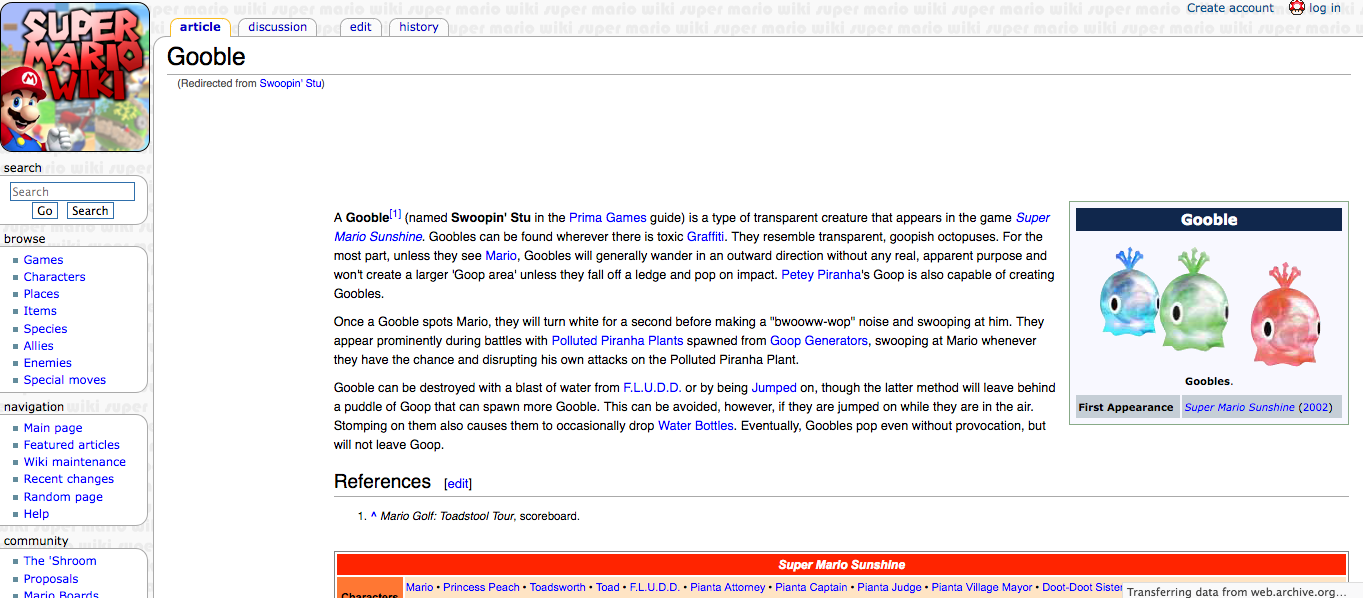Open Games in the browse menu
1363x598 pixels.
(44, 260)
